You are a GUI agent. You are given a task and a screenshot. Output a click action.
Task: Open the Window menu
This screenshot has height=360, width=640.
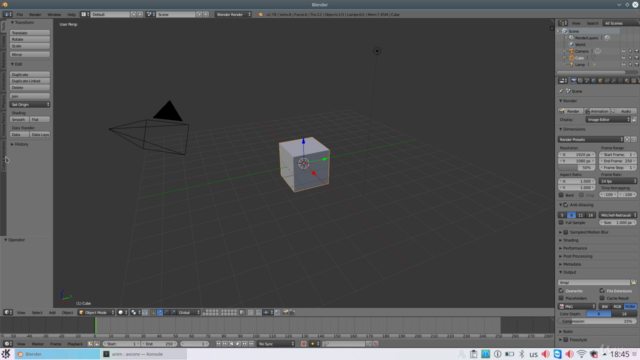(54, 14)
